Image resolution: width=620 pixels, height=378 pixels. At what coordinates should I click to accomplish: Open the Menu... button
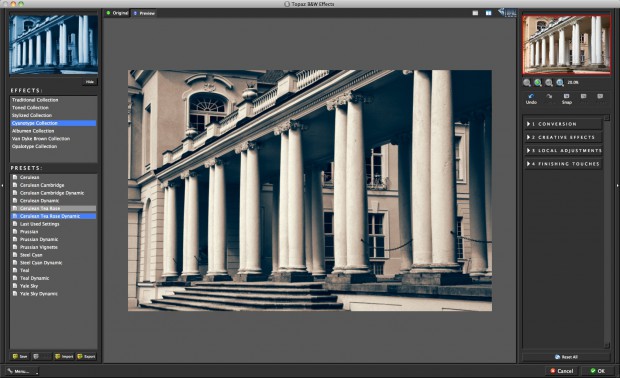(x=22, y=371)
